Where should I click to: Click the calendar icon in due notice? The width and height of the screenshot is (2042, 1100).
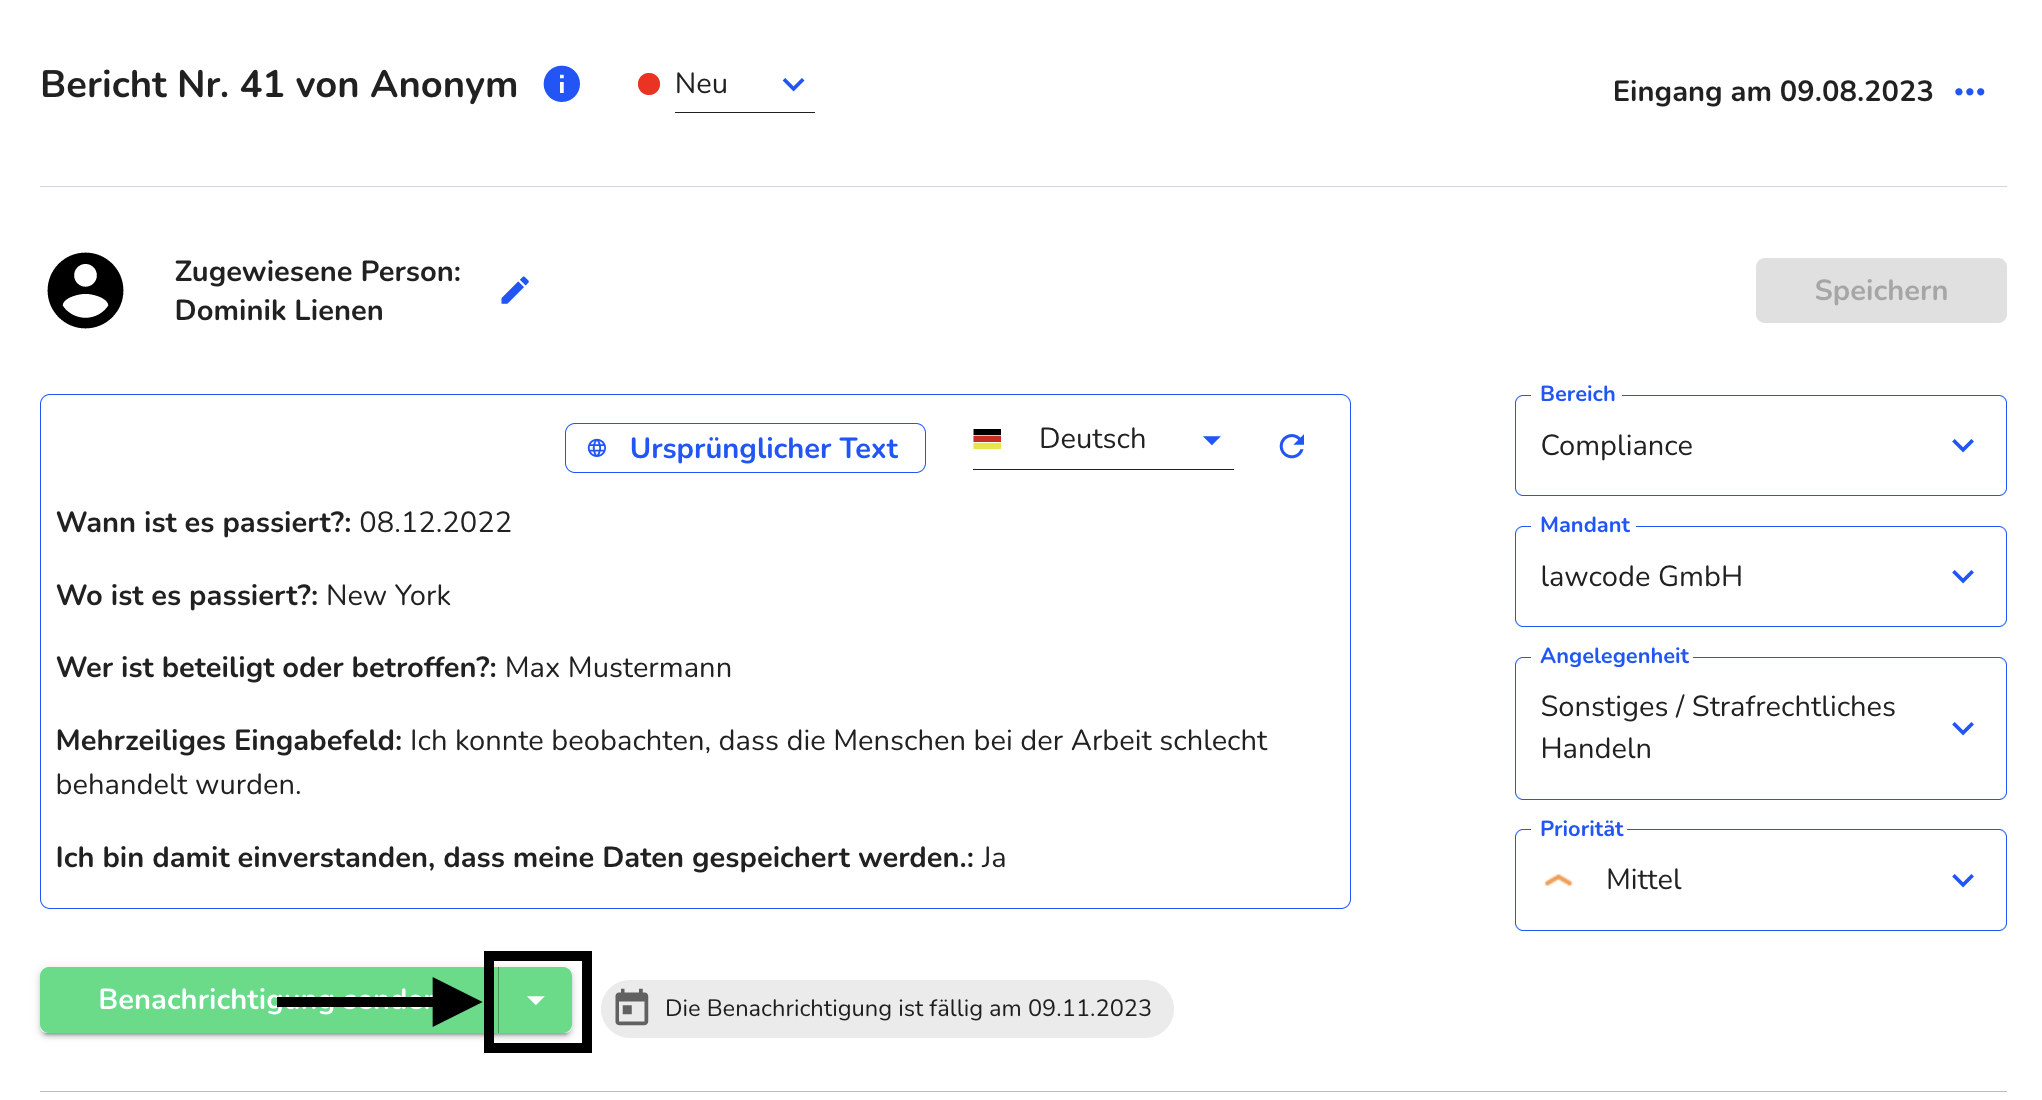(x=632, y=1008)
